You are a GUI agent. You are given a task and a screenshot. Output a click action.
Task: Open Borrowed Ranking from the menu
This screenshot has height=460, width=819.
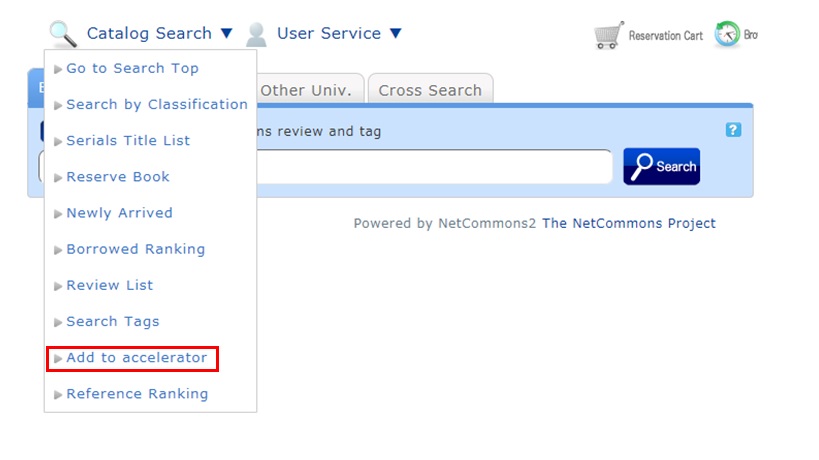pyautogui.click(x=135, y=249)
